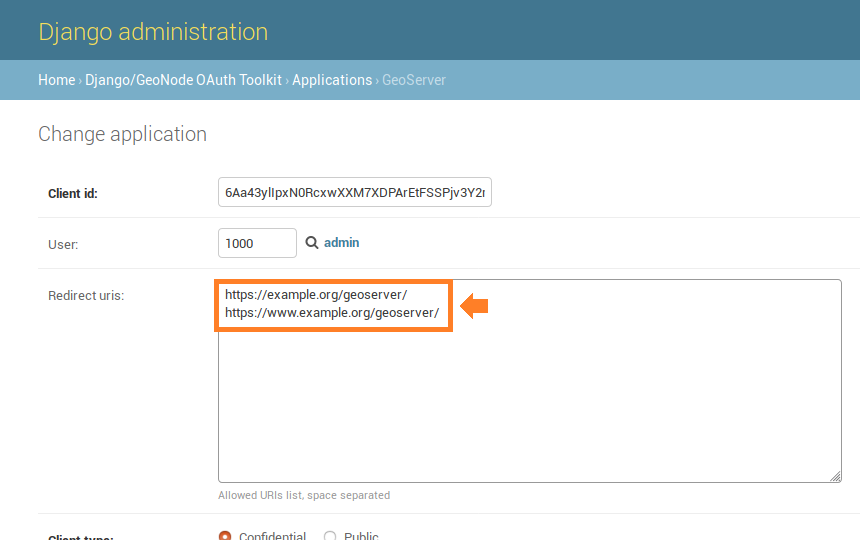Viewport: 860px width, 540px height.
Task: Click the Client id field label
Action: [73, 194]
